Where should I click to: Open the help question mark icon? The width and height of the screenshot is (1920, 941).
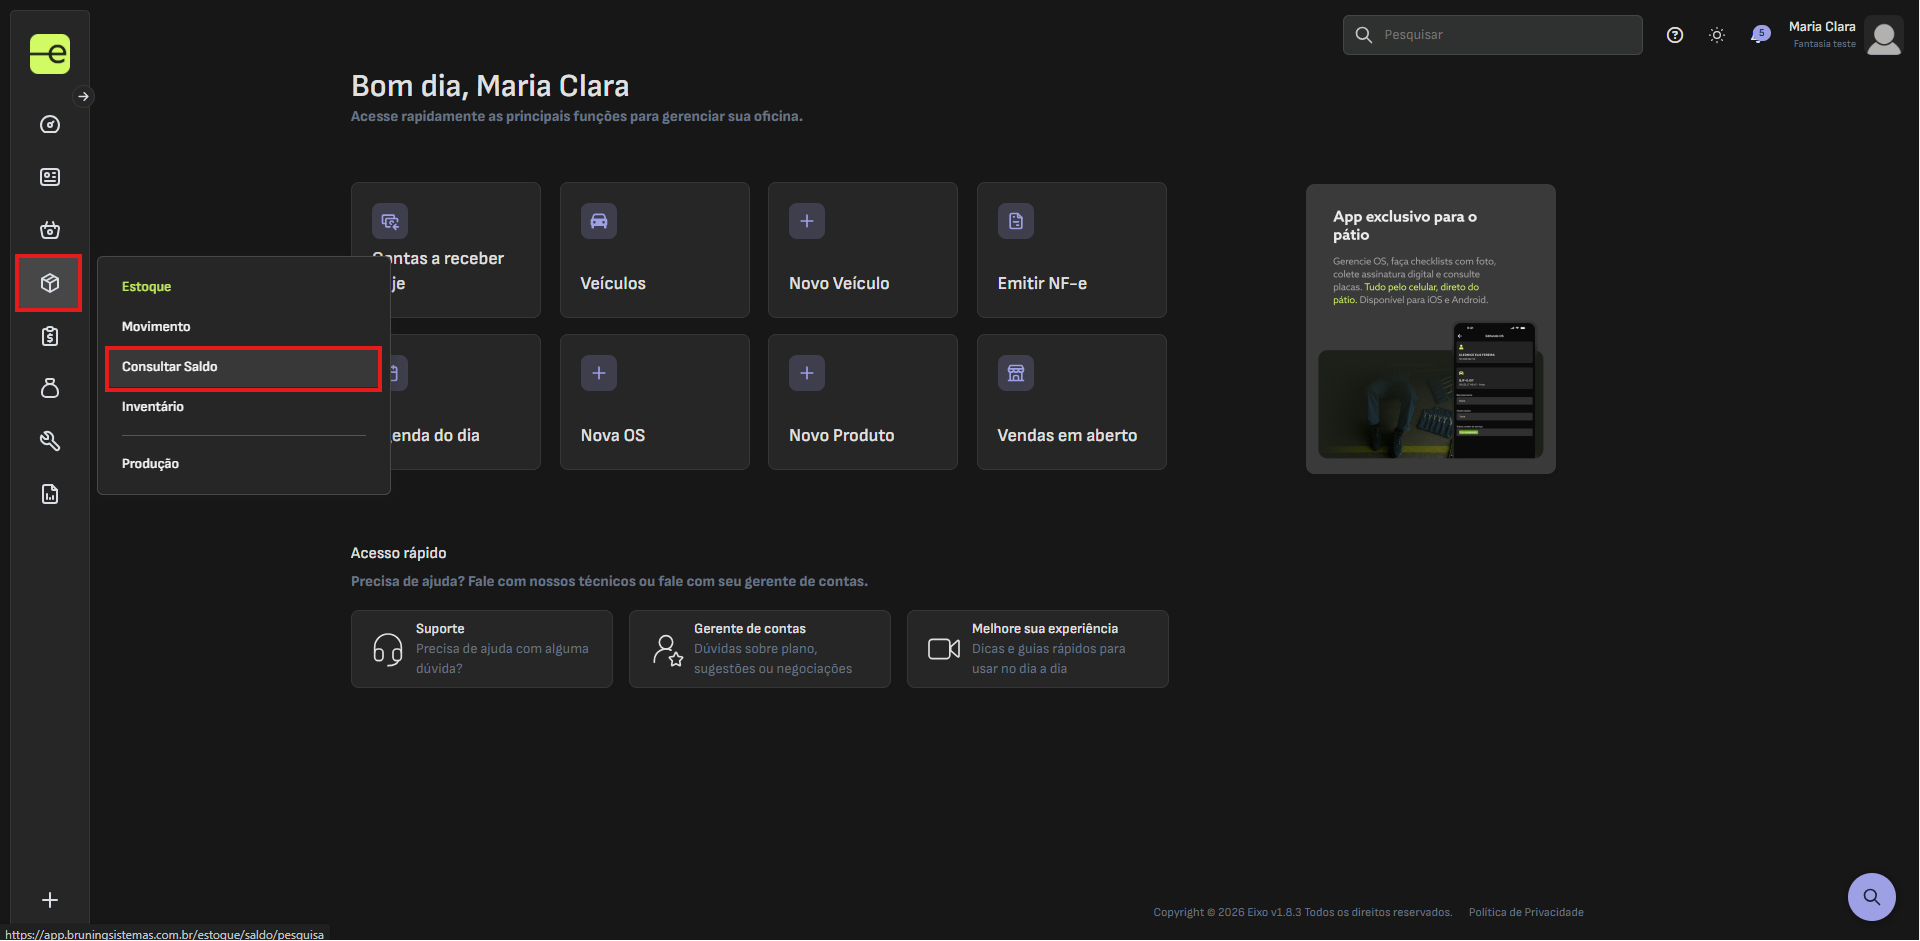coord(1675,35)
